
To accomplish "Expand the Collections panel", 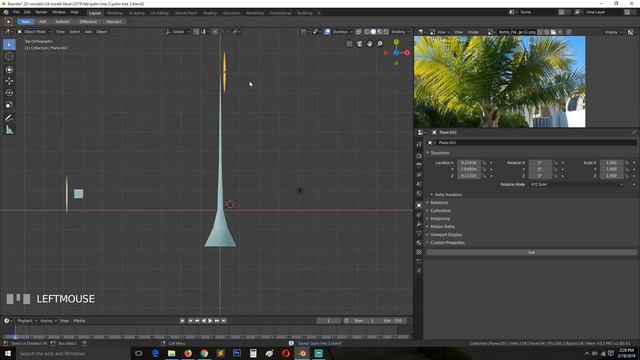I will pos(440,211).
